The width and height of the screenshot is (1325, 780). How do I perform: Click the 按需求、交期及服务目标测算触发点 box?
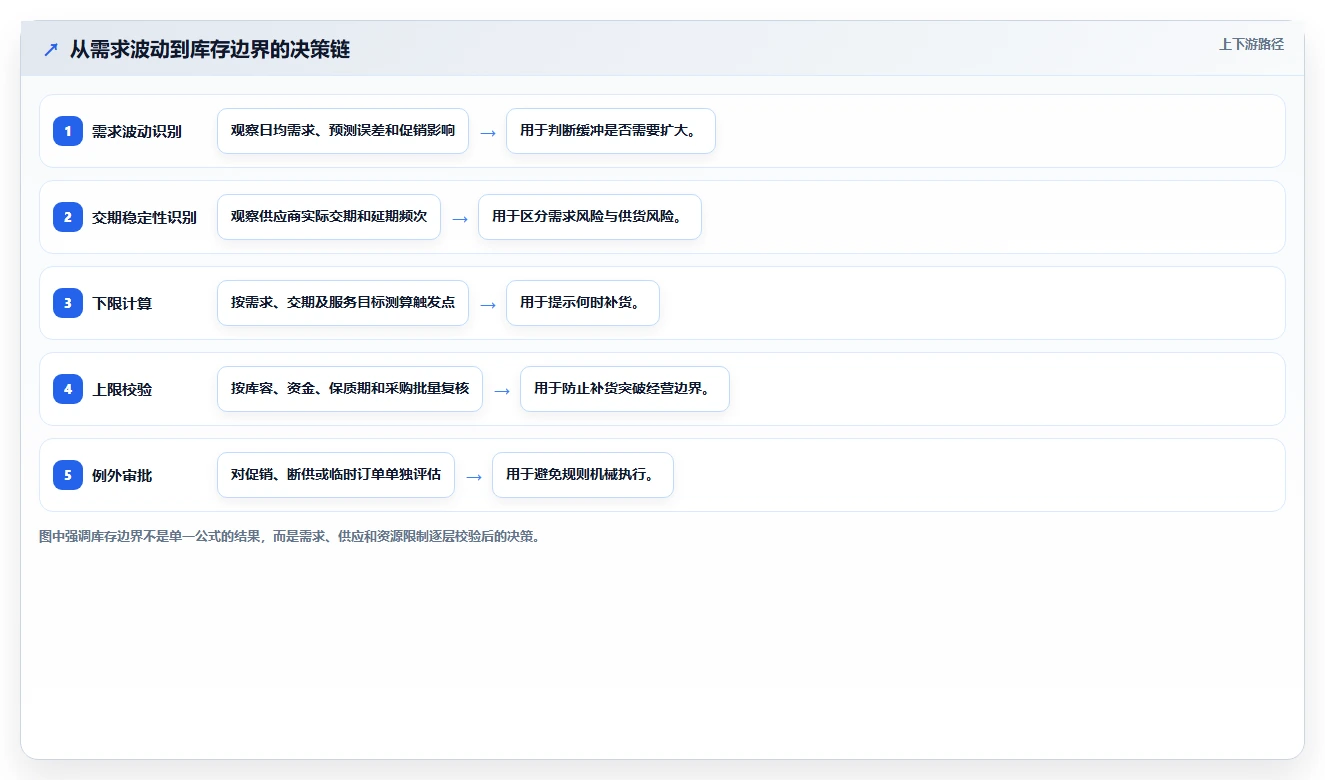coord(343,303)
